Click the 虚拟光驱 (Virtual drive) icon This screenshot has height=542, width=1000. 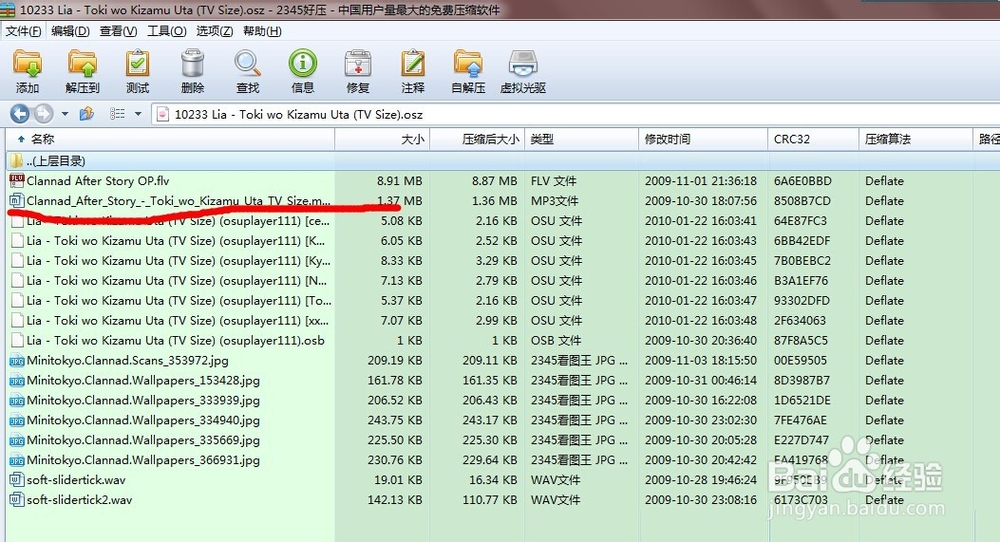pyautogui.click(x=523, y=71)
